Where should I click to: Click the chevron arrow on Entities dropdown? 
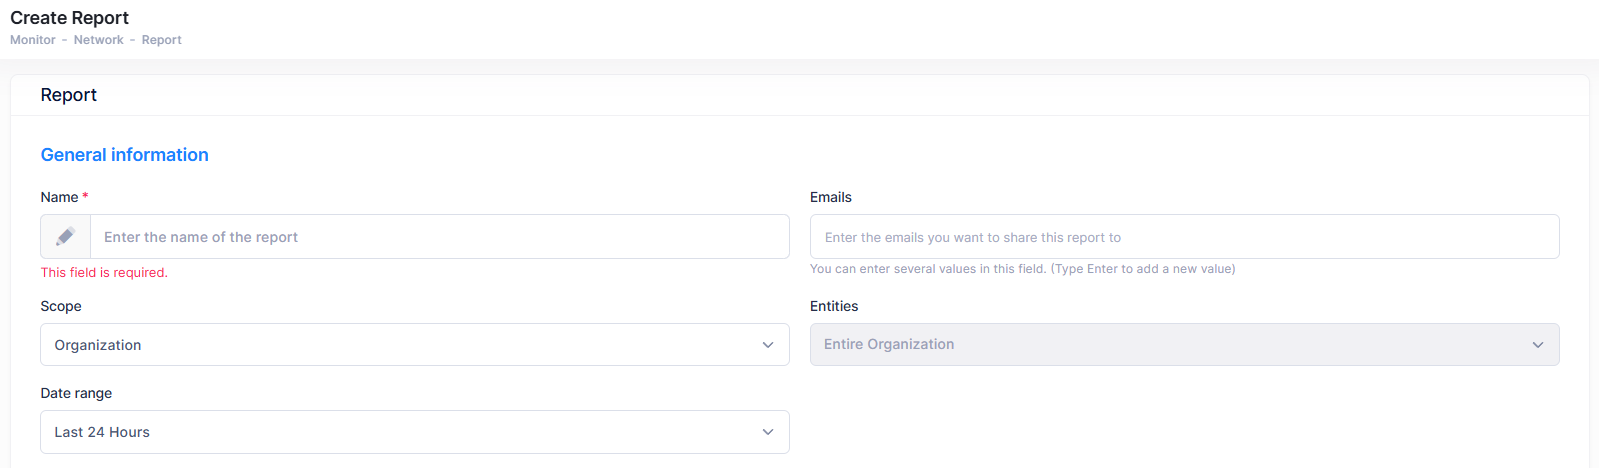click(x=1538, y=345)
